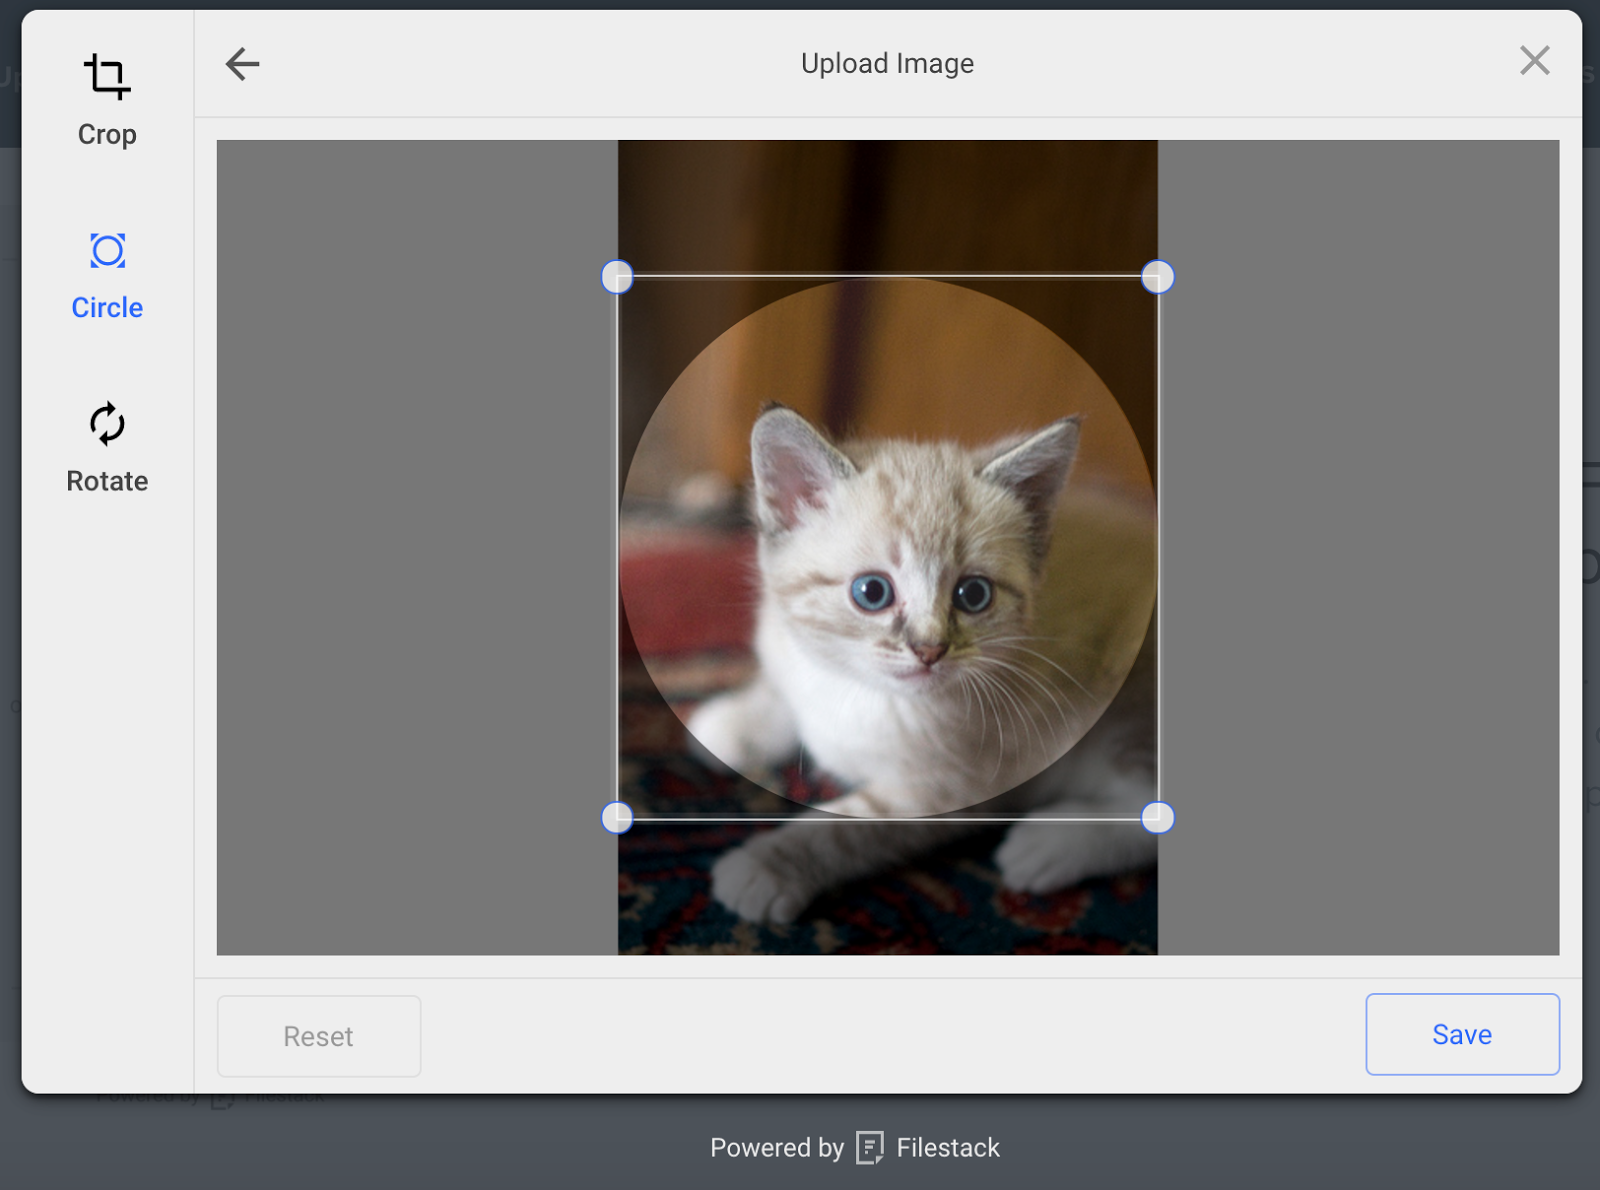Select the Crop tool
Screen dimensions: 1600x1190
click(106, 76)
